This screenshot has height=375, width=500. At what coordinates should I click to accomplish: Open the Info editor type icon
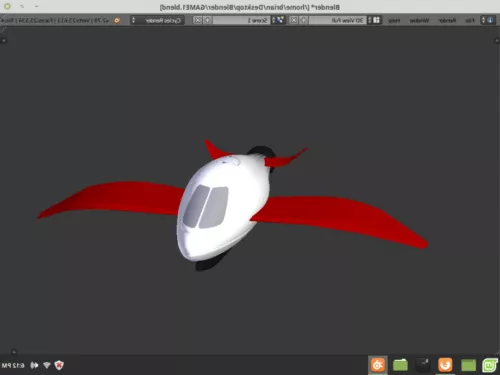(490, 20)
